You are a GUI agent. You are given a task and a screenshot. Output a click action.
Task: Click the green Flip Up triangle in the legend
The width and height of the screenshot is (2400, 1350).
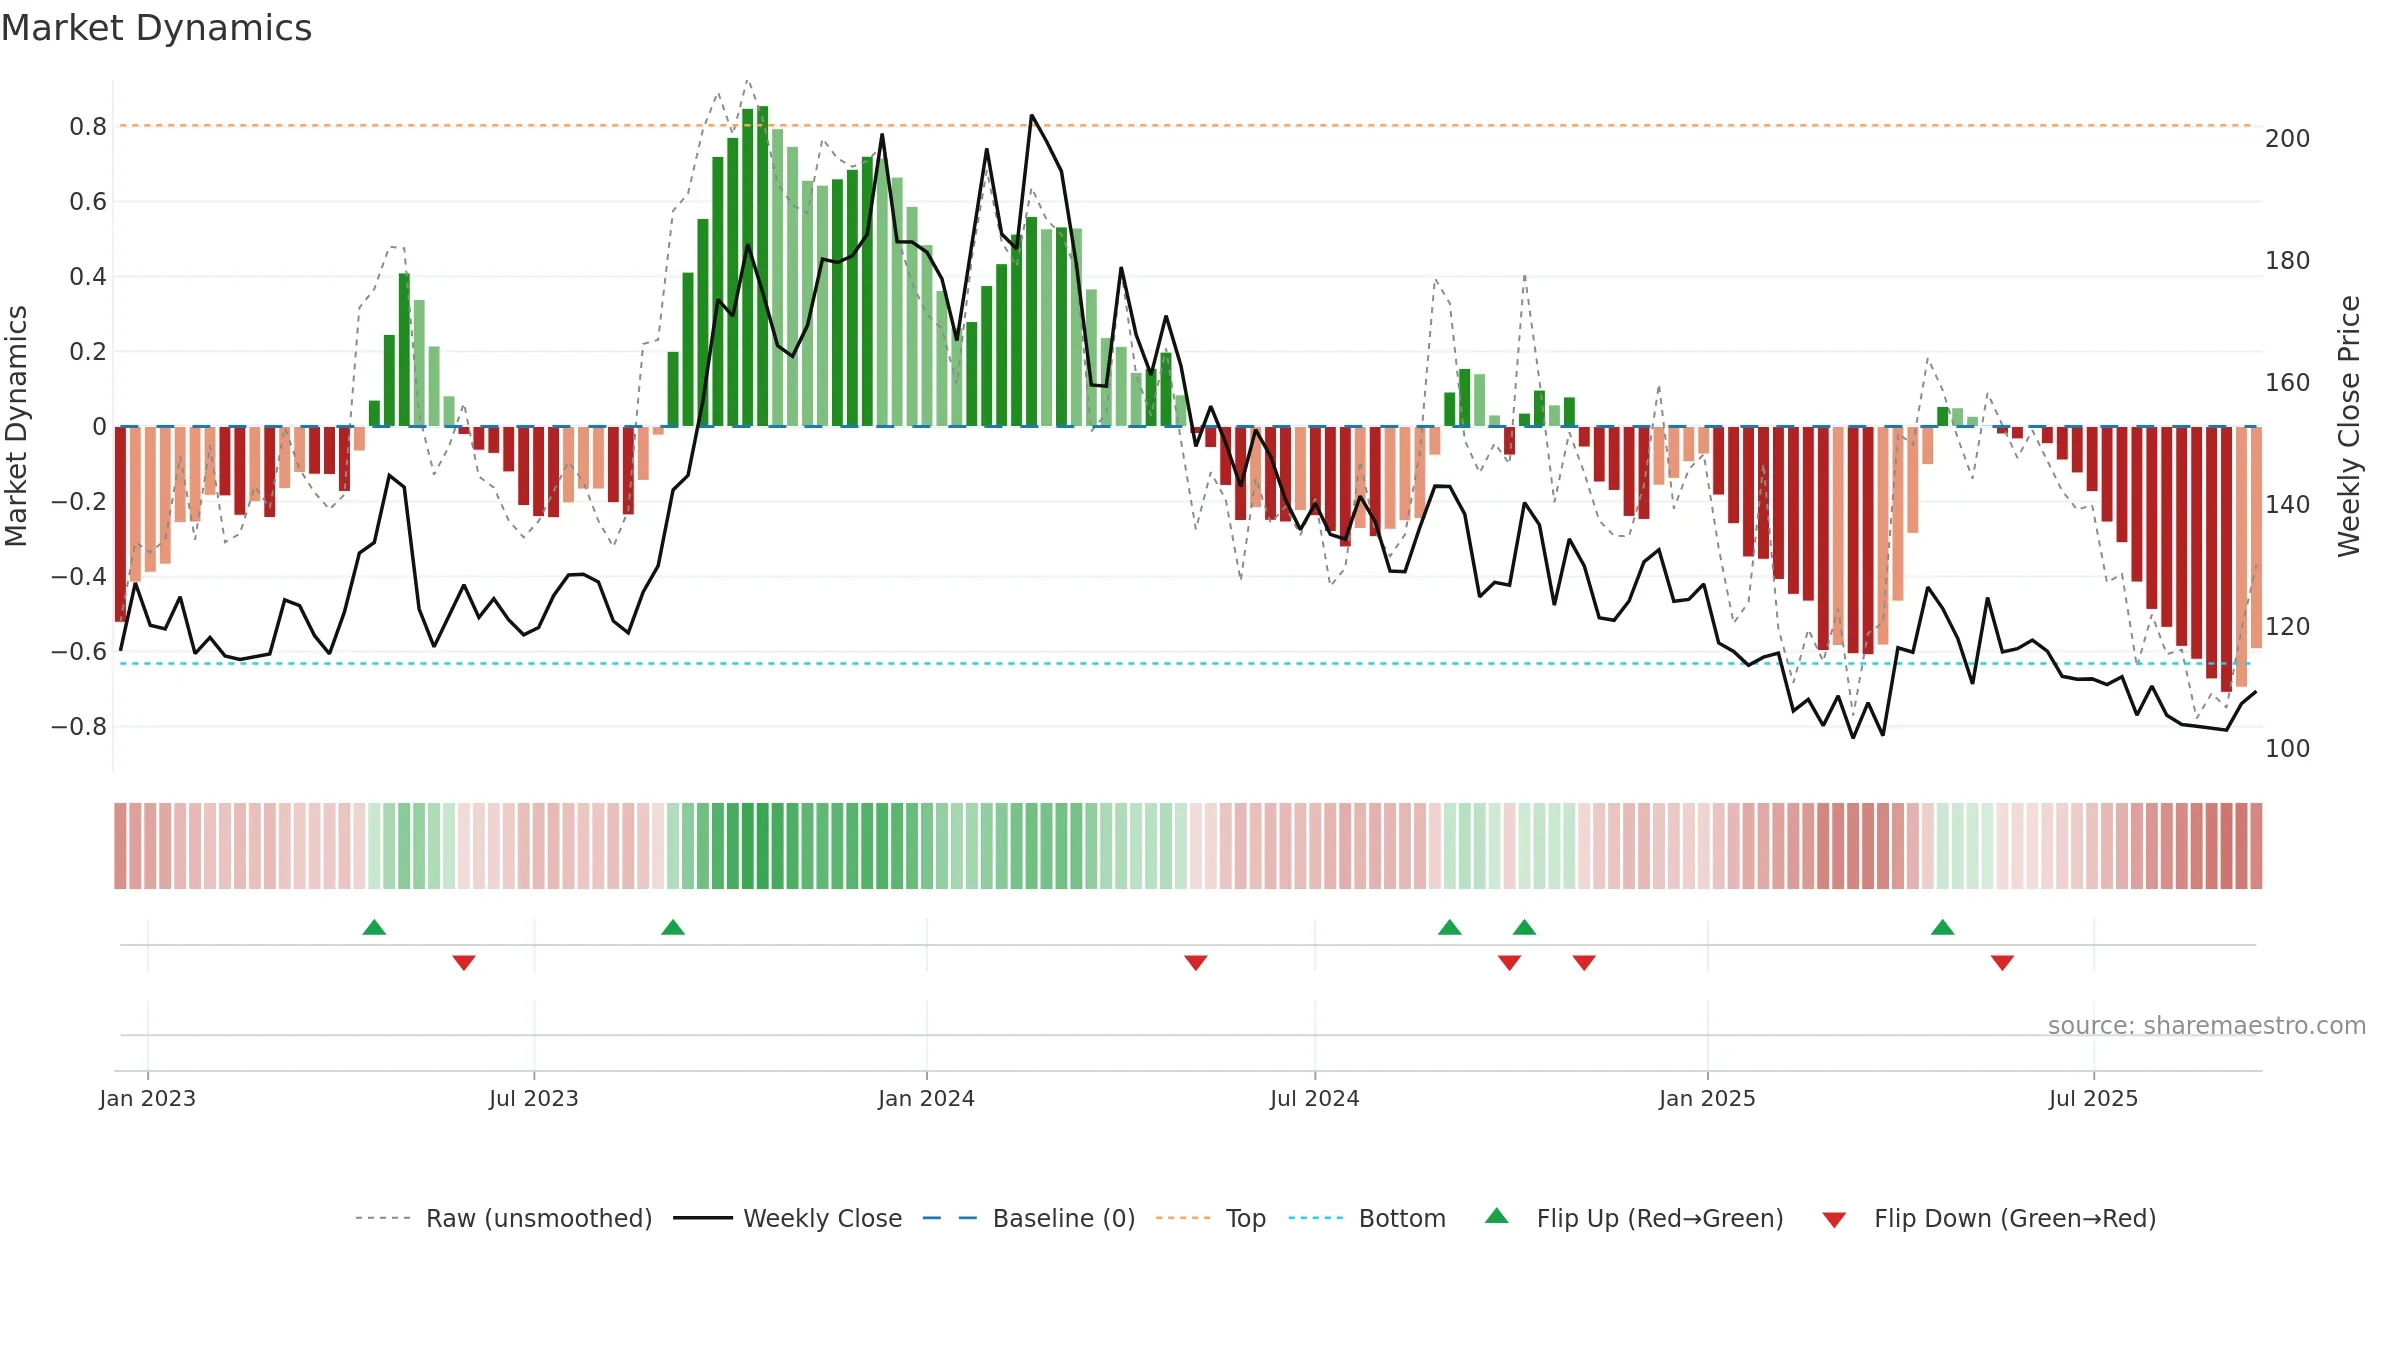(1497, 1216)
